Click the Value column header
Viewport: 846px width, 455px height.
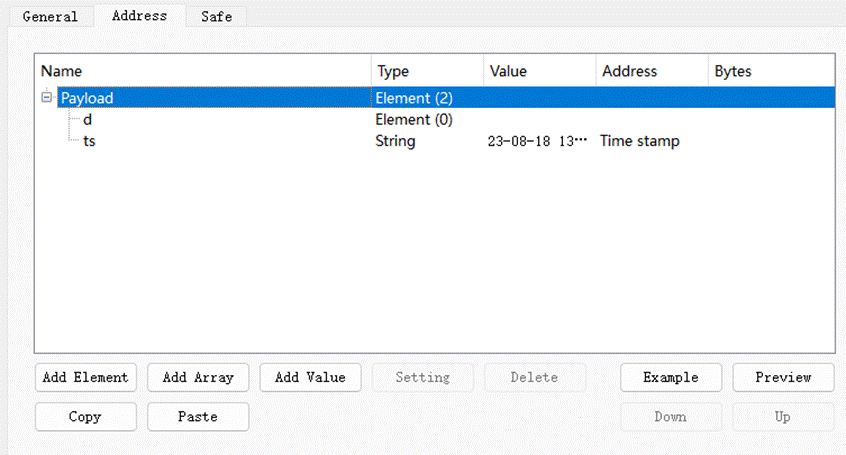pyautogui.click(x=539, y=71)
